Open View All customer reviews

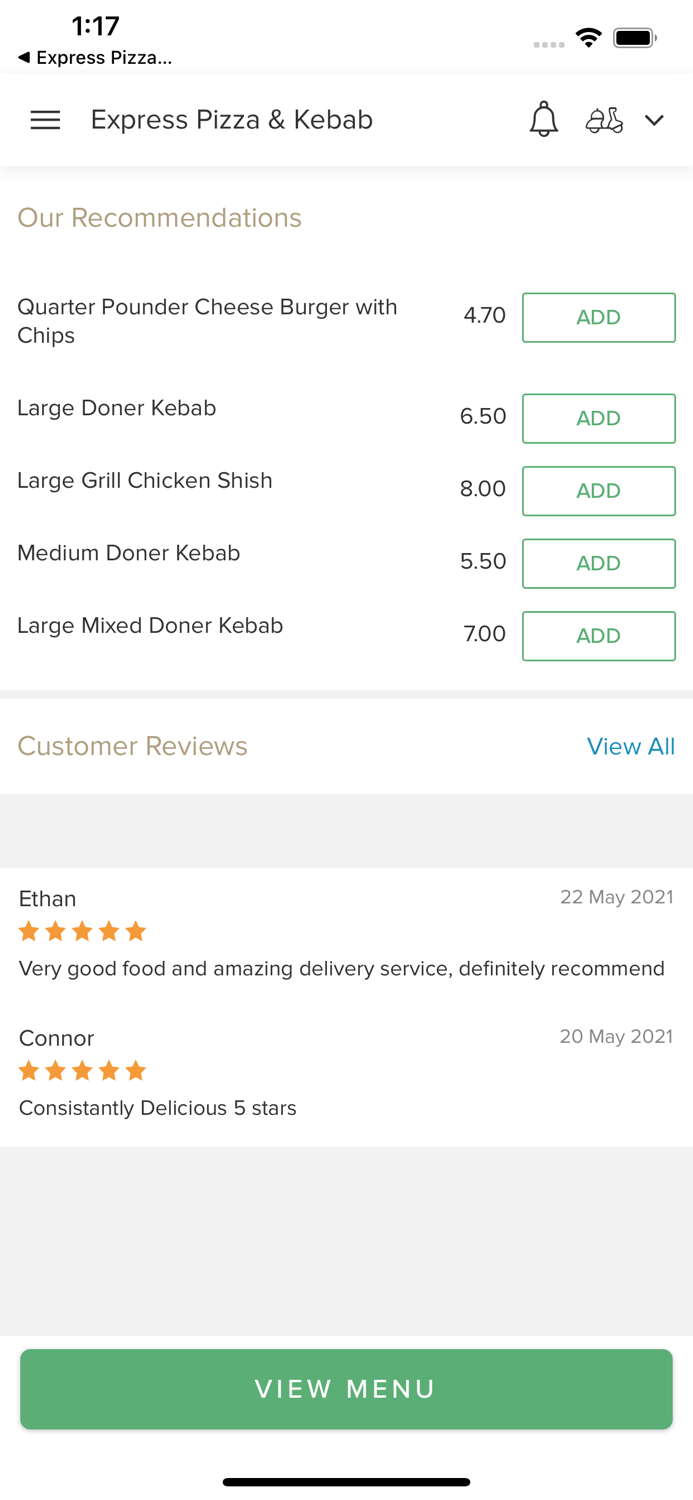[631, 747]
